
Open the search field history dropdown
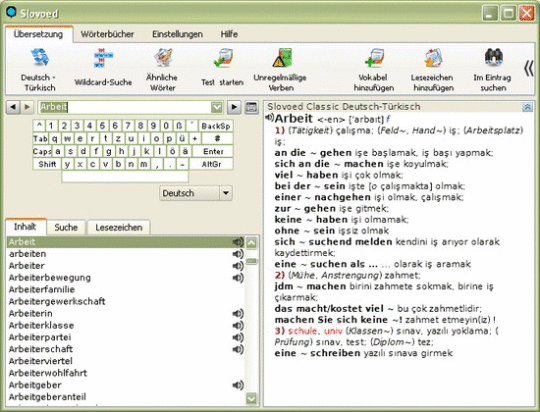point(217,107)
